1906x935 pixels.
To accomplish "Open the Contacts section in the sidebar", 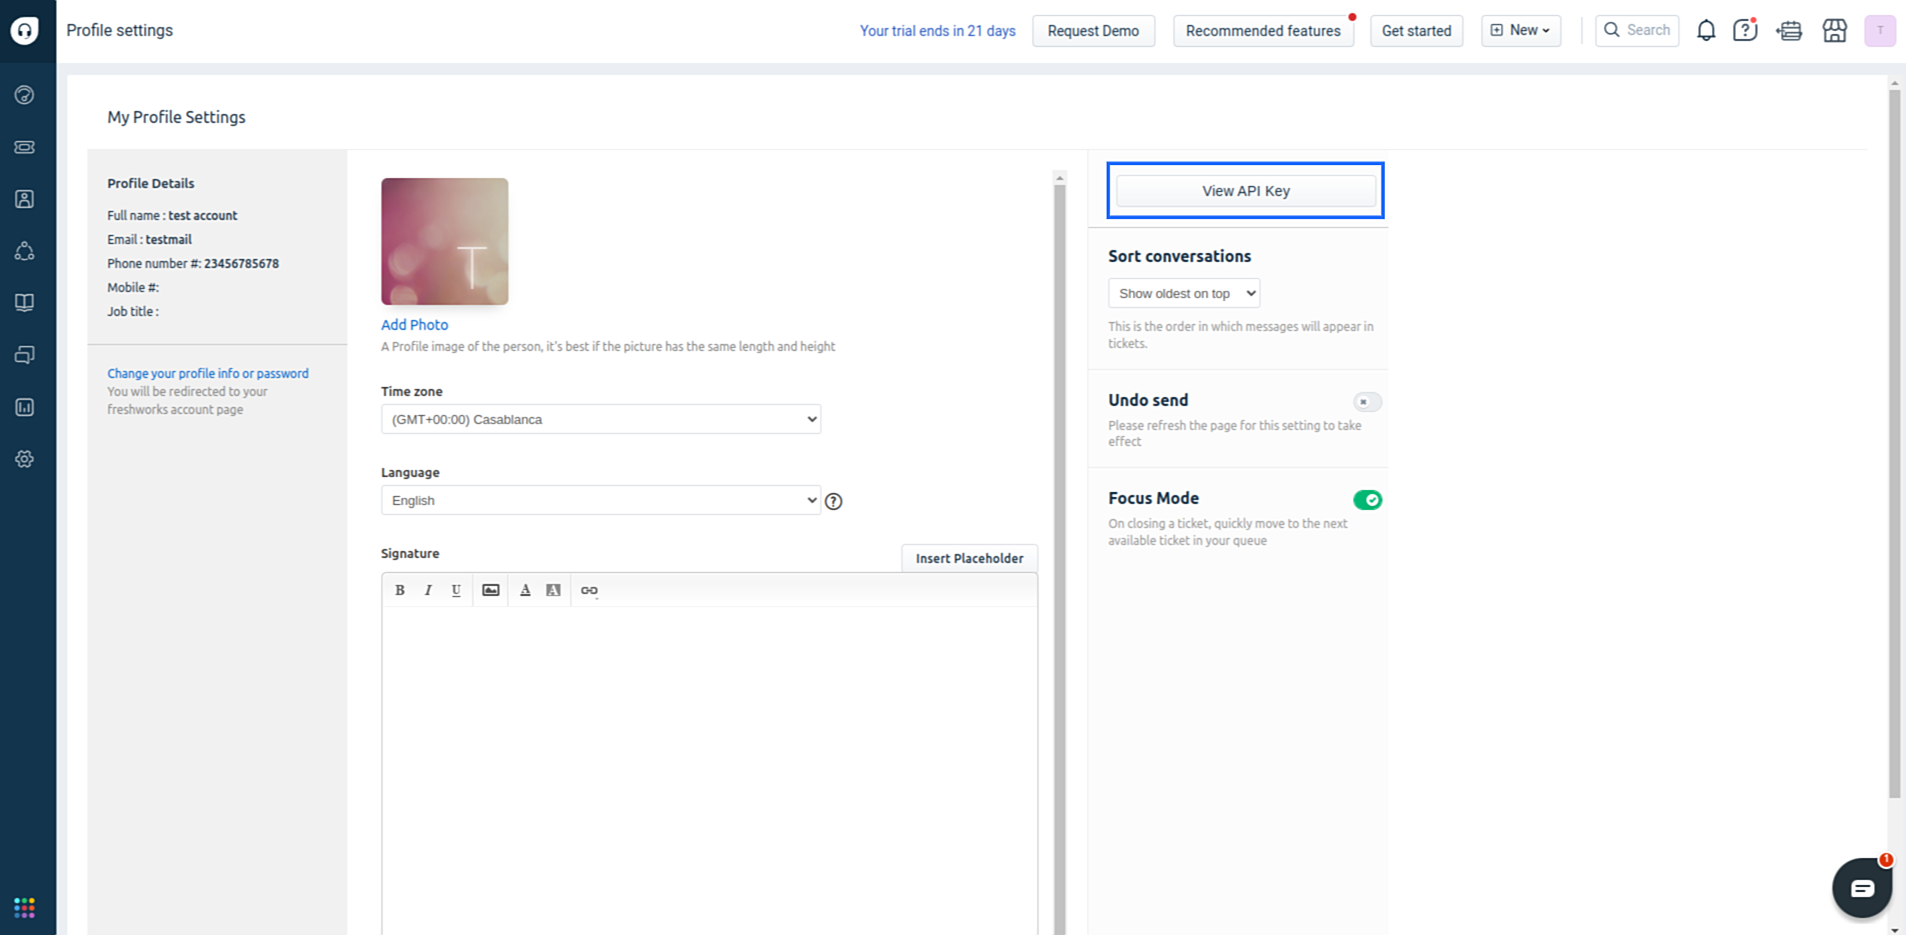I will click(25, 199).
